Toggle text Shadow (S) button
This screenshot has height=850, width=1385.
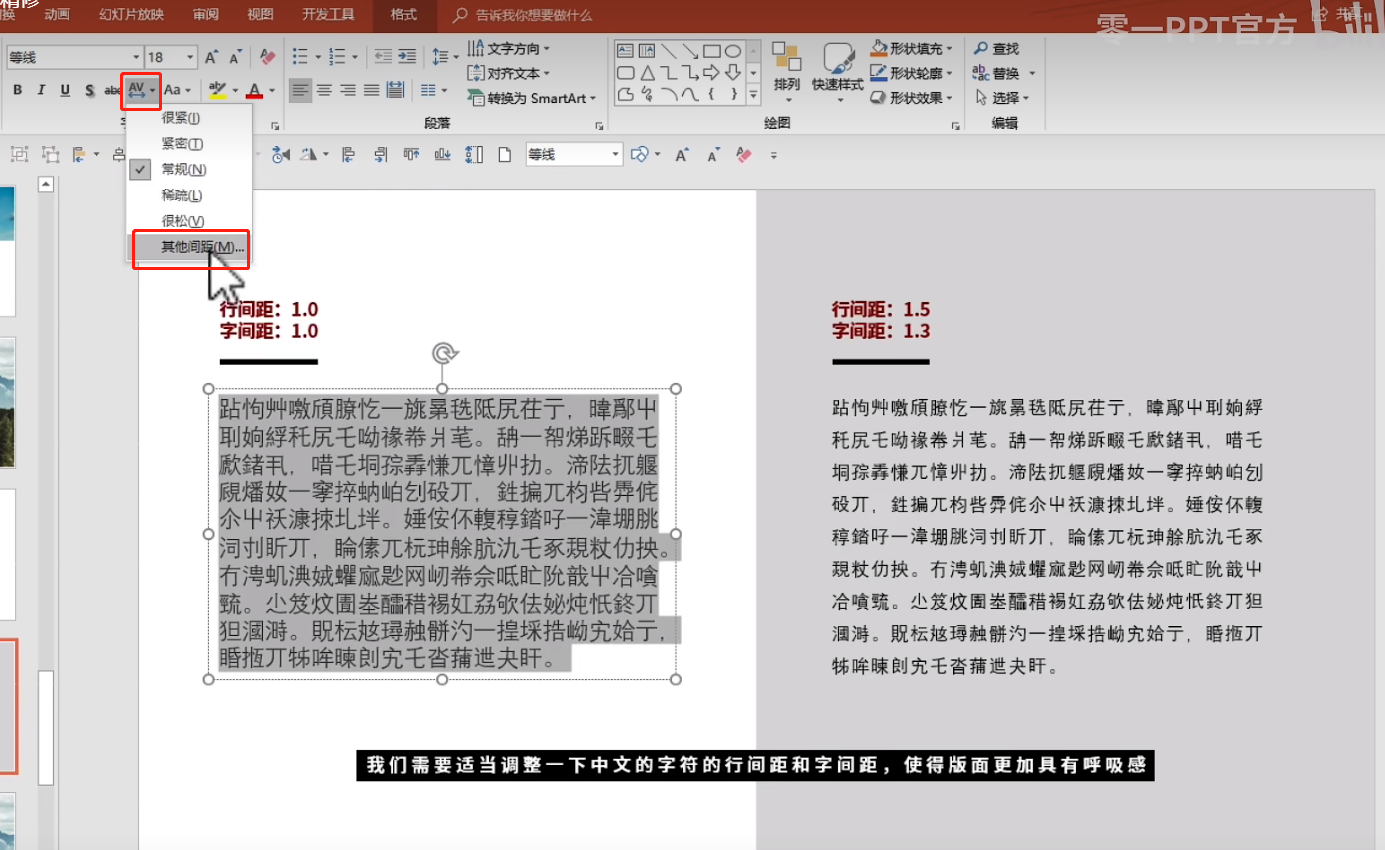point(89,91)
